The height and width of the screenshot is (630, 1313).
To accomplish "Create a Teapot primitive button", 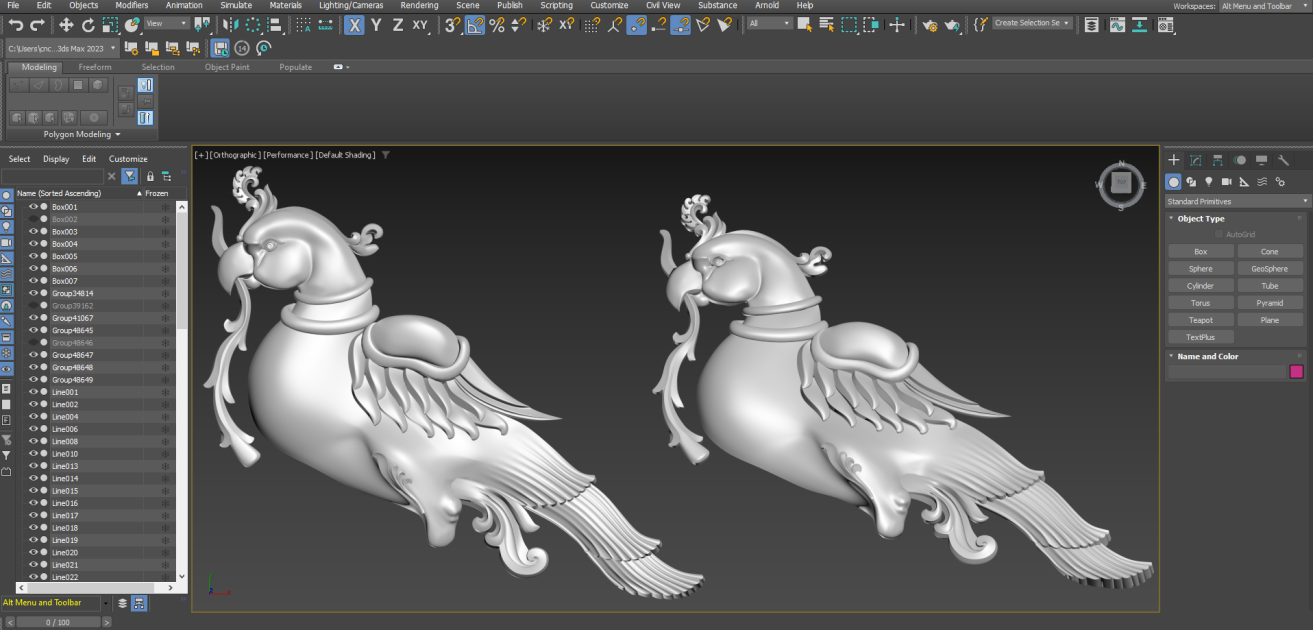I will pos(1201,320).
